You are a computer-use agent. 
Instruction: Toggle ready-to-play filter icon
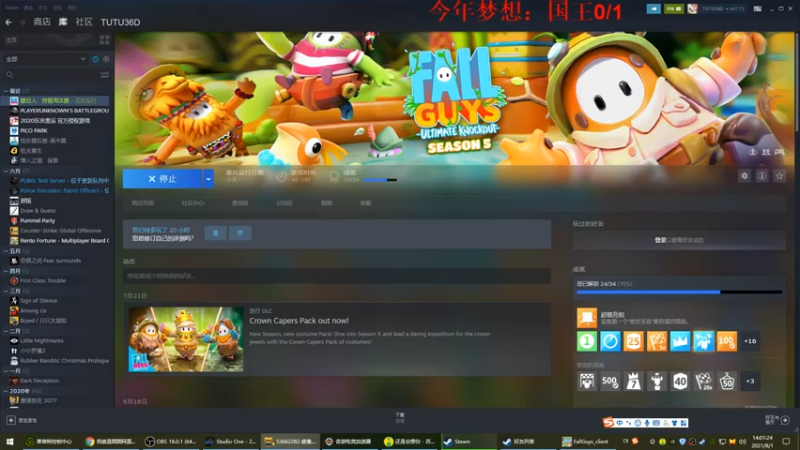click(106, 59)
